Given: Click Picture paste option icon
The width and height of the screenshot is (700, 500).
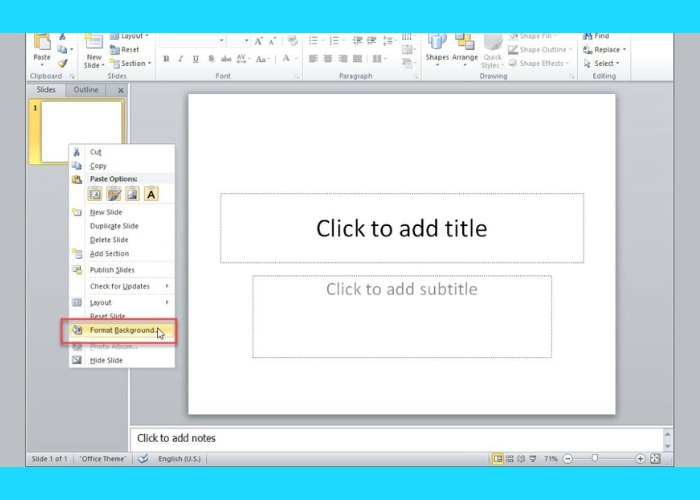Looking at the screenshot, I should [x=133, y=194].
